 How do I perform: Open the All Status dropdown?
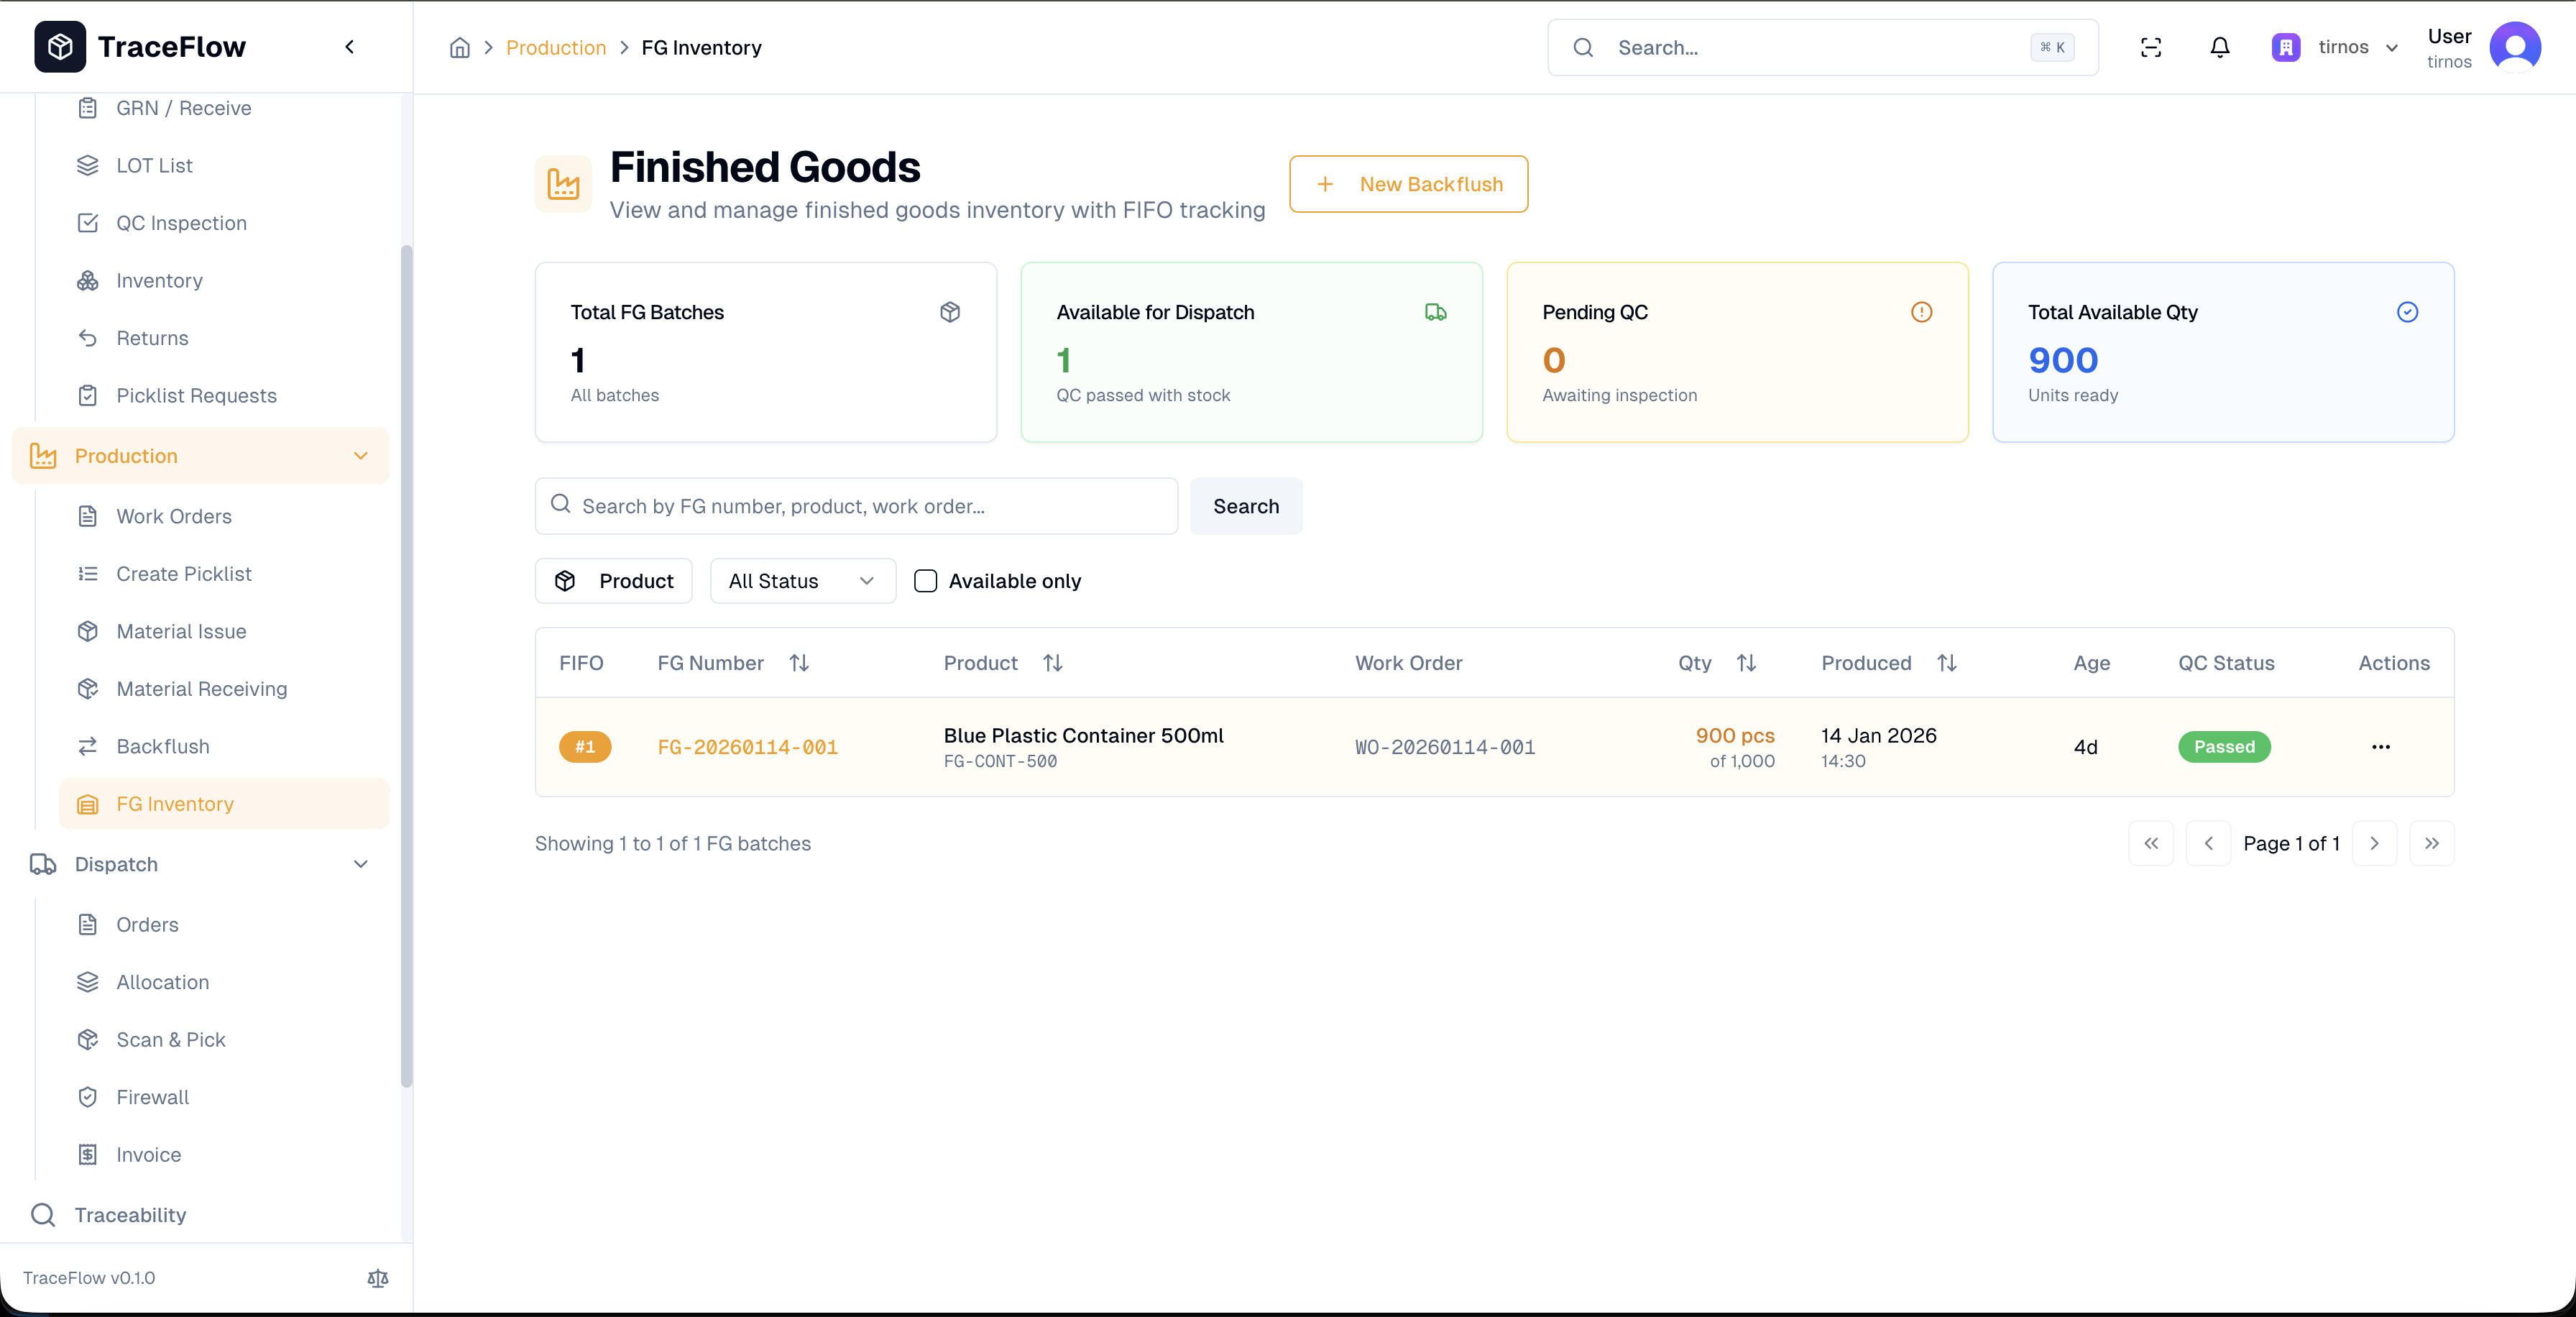(802, 581)
